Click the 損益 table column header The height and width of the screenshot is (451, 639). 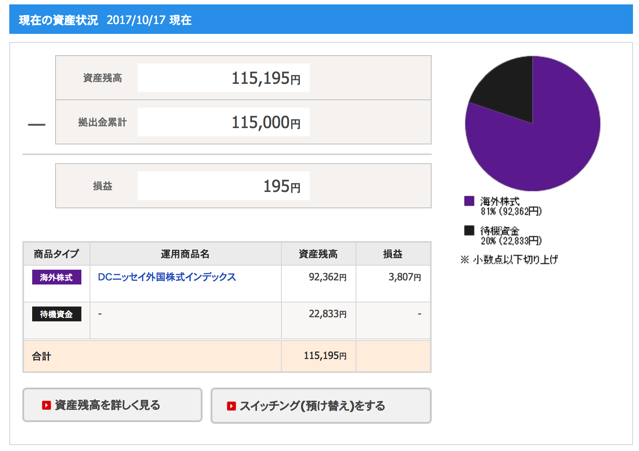pos(393,254)
